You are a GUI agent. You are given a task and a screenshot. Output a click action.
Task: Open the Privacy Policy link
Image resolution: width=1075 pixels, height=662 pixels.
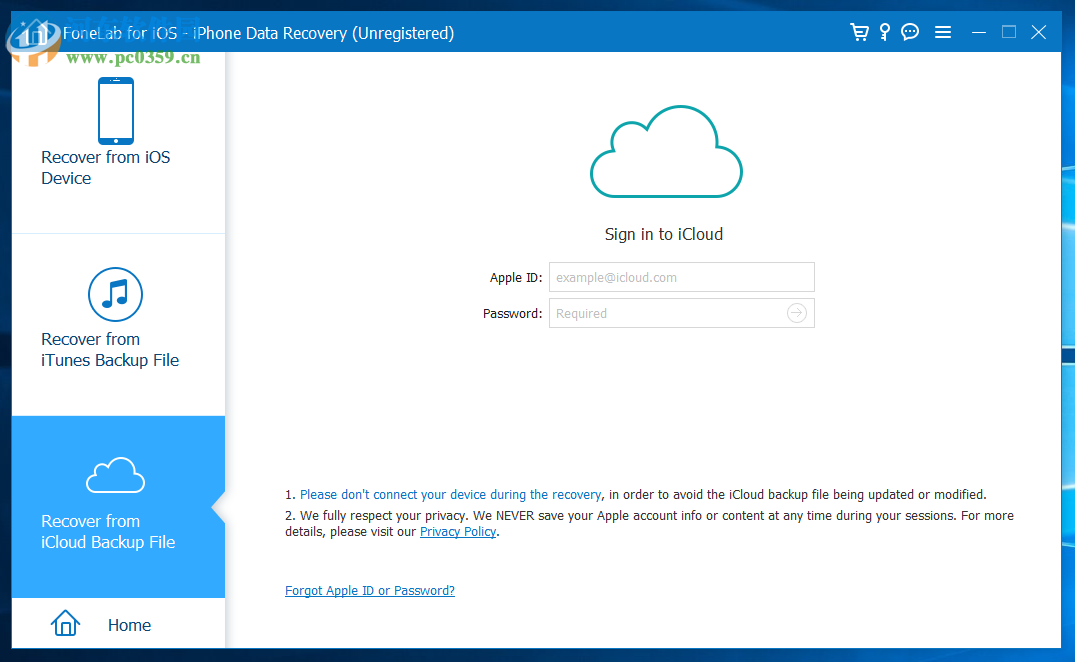[x=458, y=532]
